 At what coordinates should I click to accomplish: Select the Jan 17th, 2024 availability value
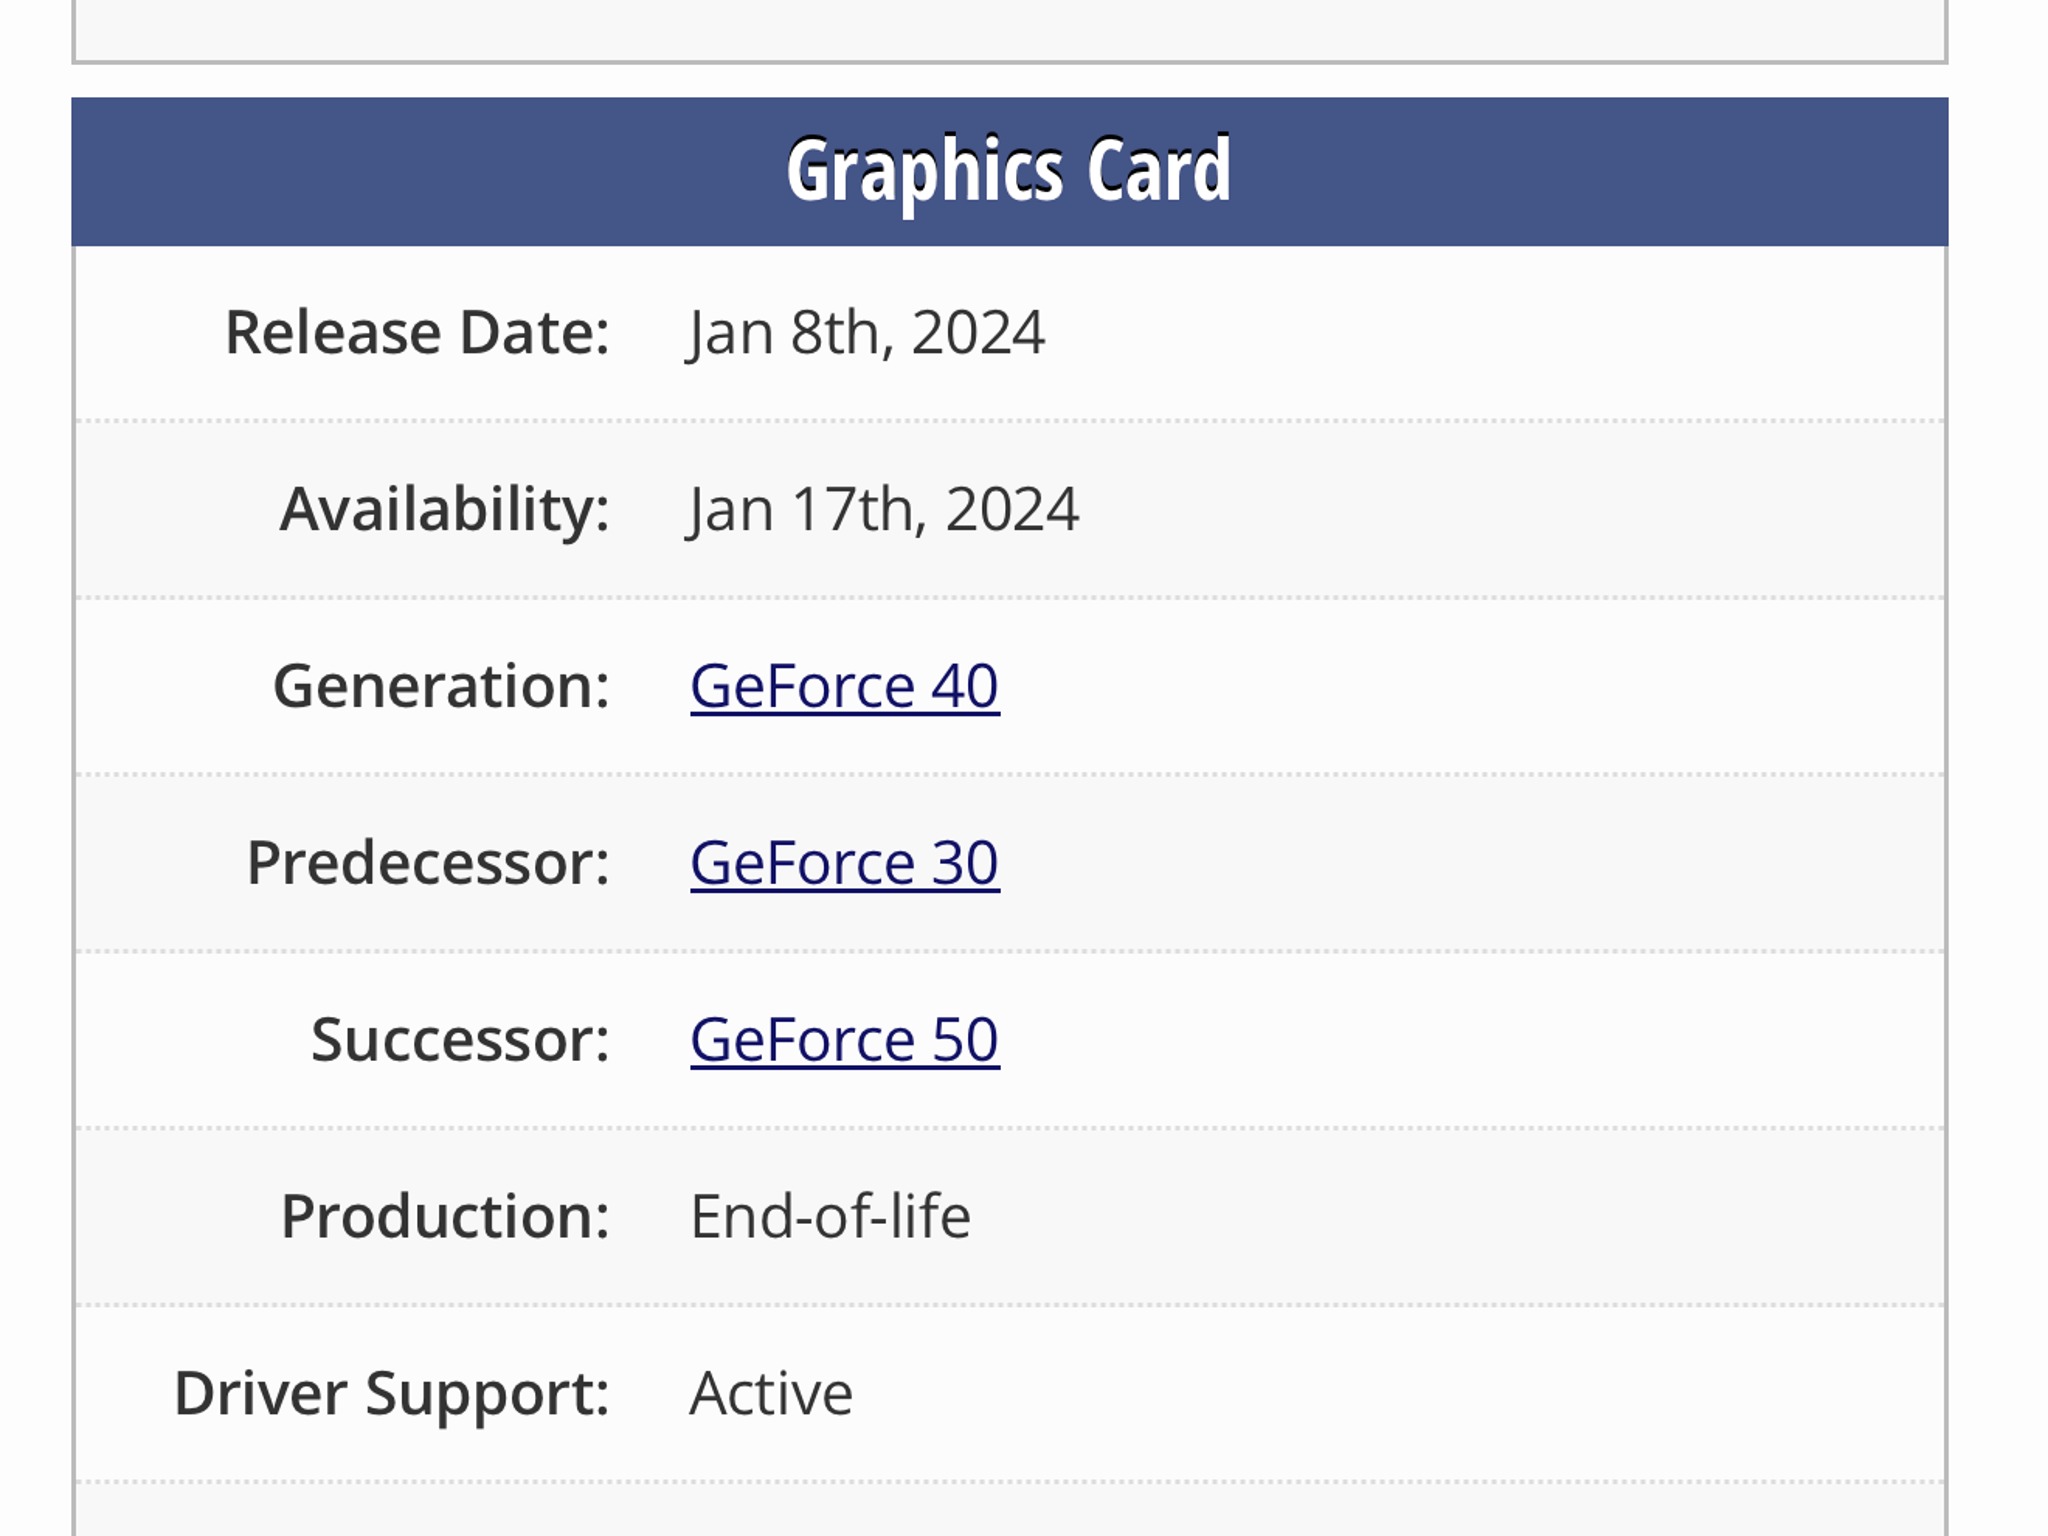[883, 510]
